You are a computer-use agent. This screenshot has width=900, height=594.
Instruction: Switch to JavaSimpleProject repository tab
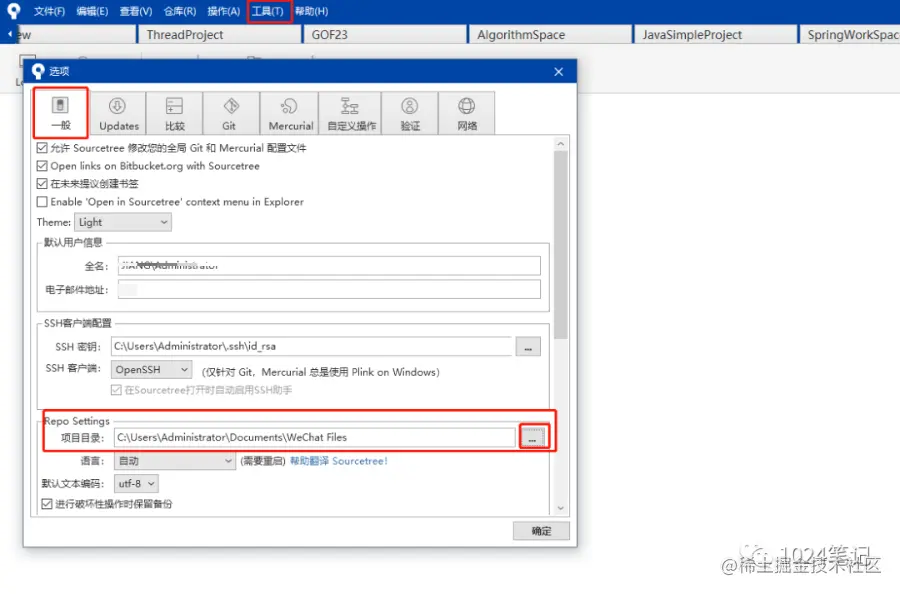tap(715, 34)
